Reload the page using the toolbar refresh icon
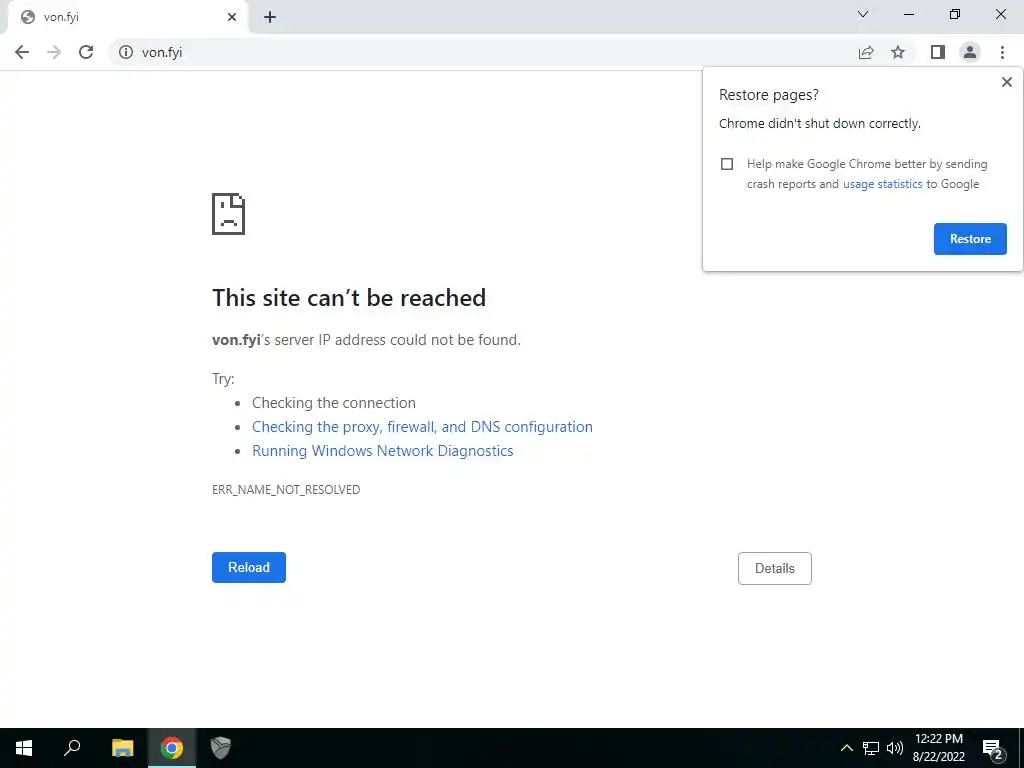Viewport: 1024px width, 768px height. coord(86,52)
